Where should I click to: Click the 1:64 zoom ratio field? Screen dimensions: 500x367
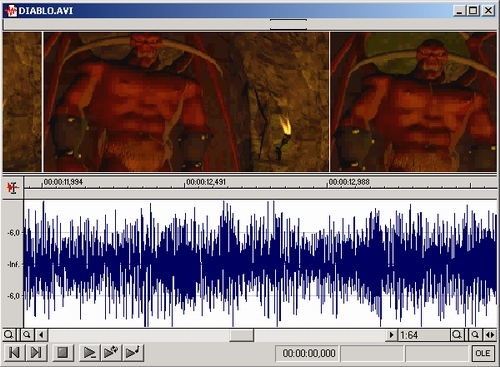click(x=423, y=335)
